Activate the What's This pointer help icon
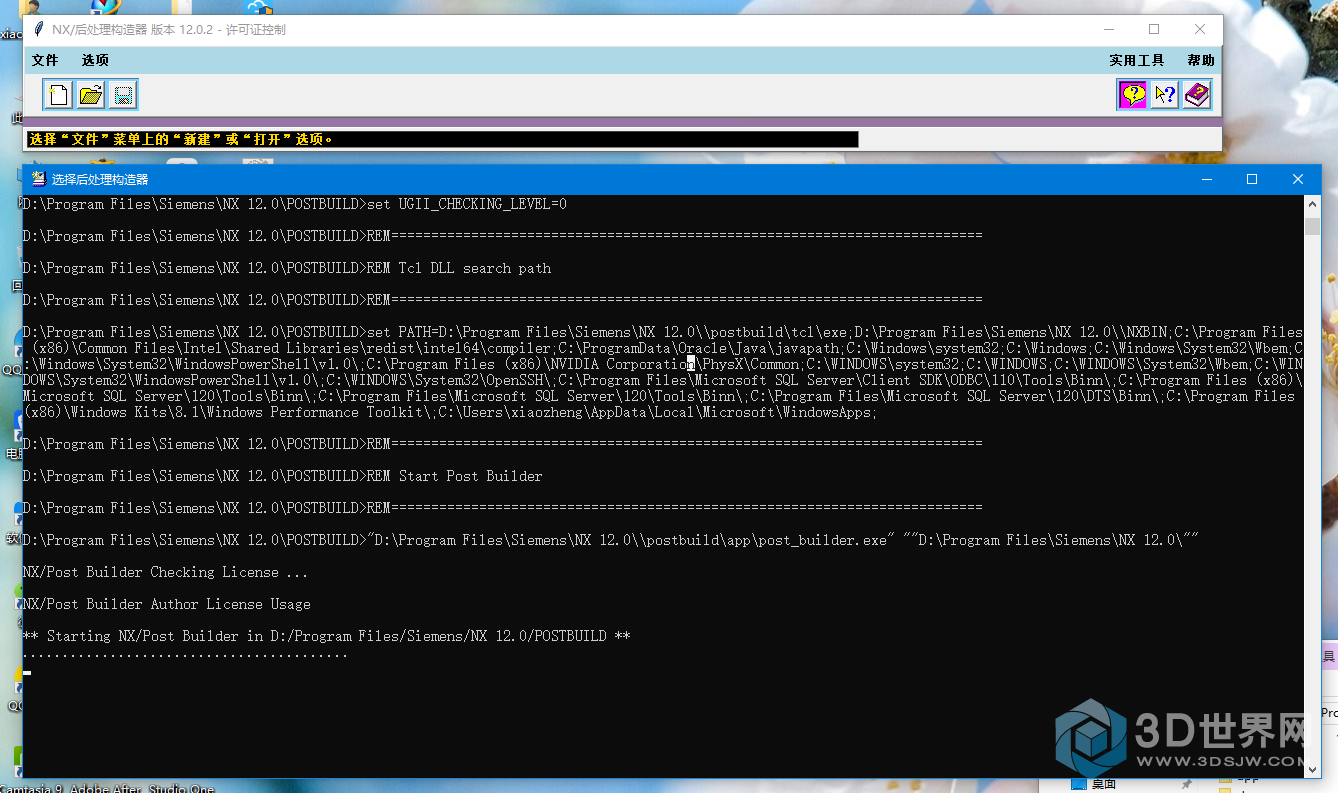This screenshot has height=793, width=1338. (x=1165, y=95)
